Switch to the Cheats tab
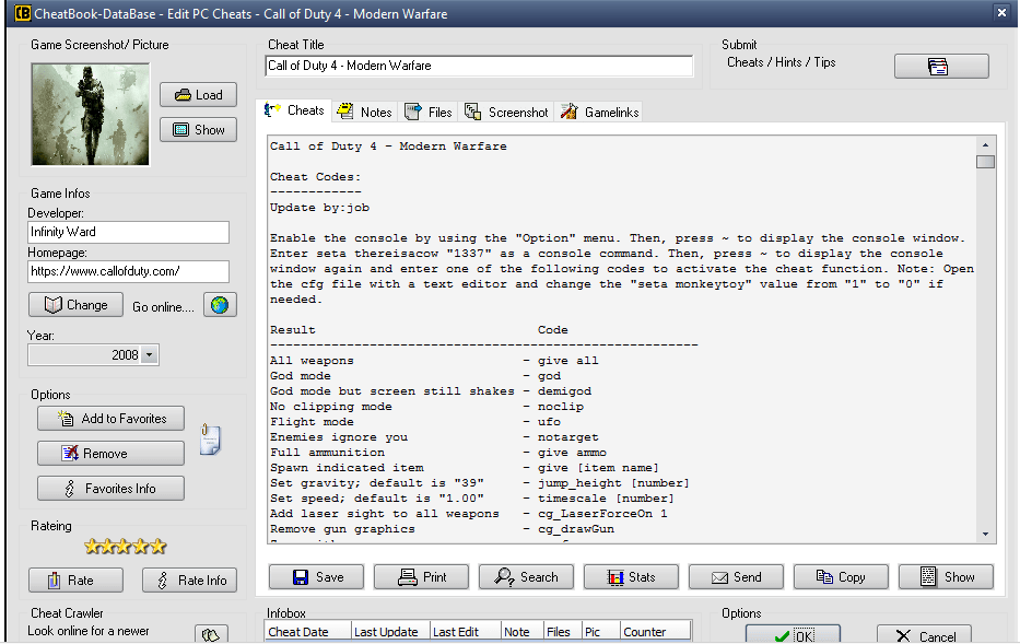Viewport: 1020px width, 644px height. click(295, 111)
